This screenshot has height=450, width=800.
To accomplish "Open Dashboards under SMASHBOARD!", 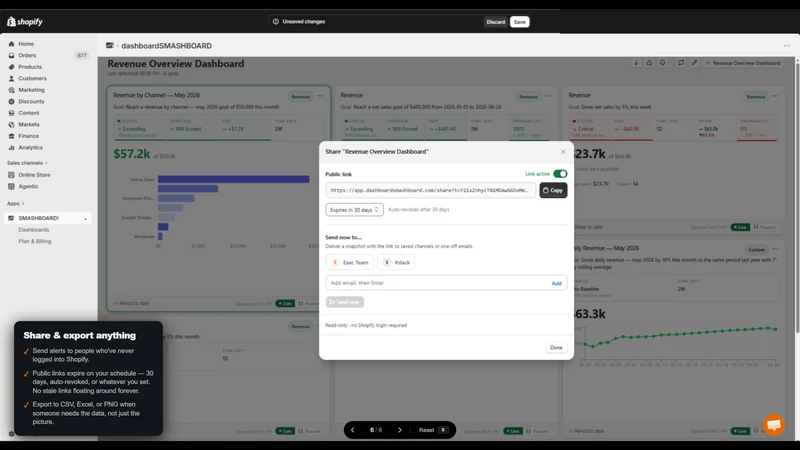I will click(34, 230).
